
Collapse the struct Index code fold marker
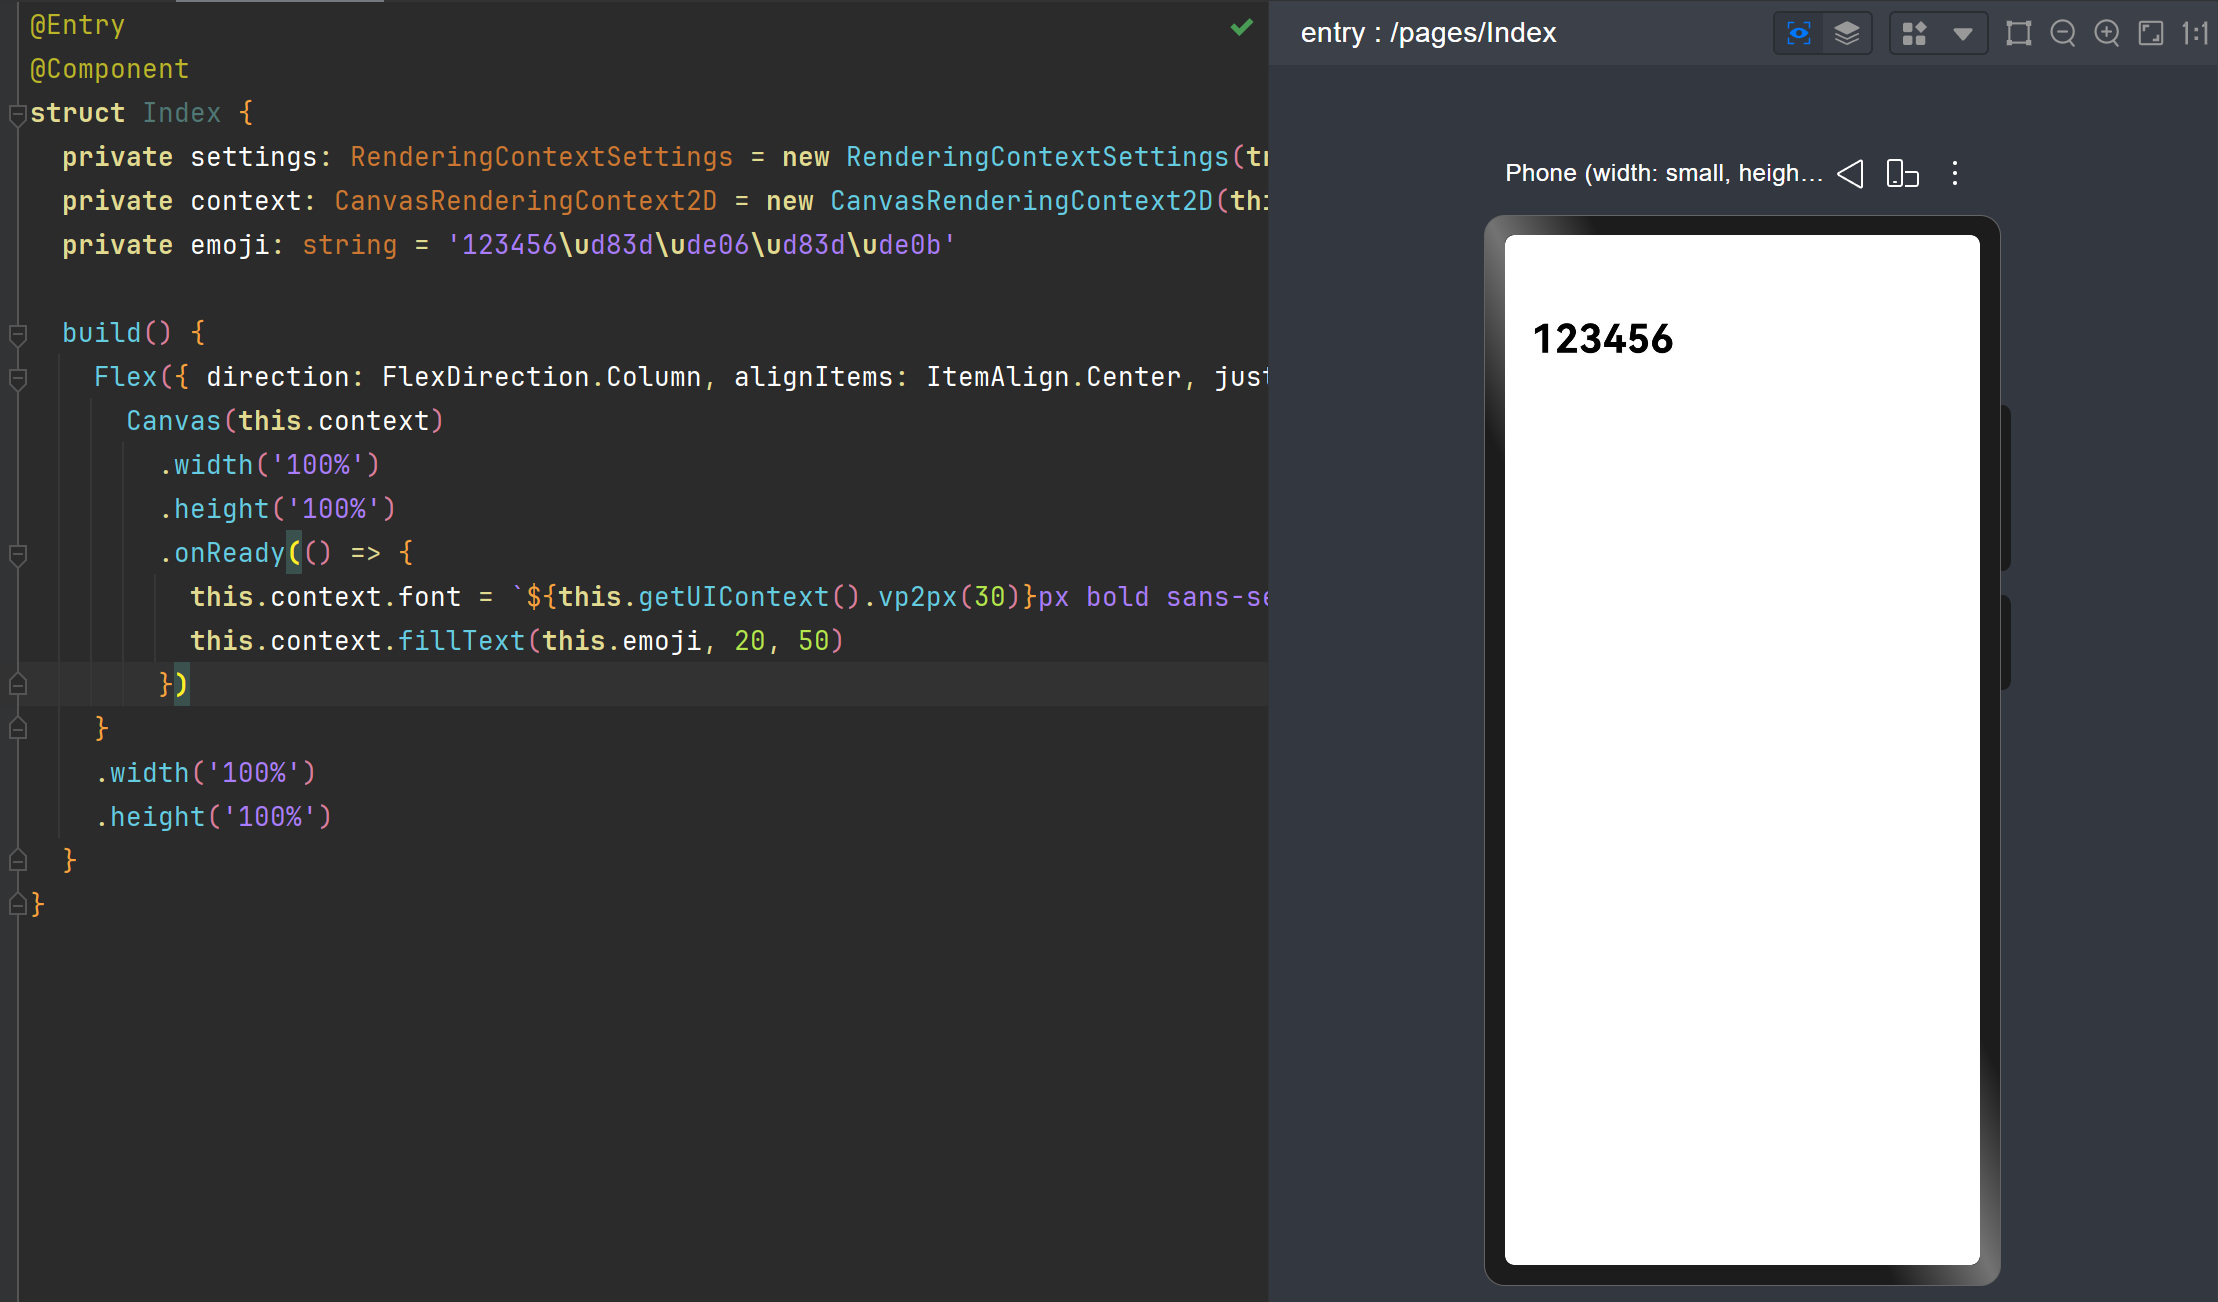17,114
